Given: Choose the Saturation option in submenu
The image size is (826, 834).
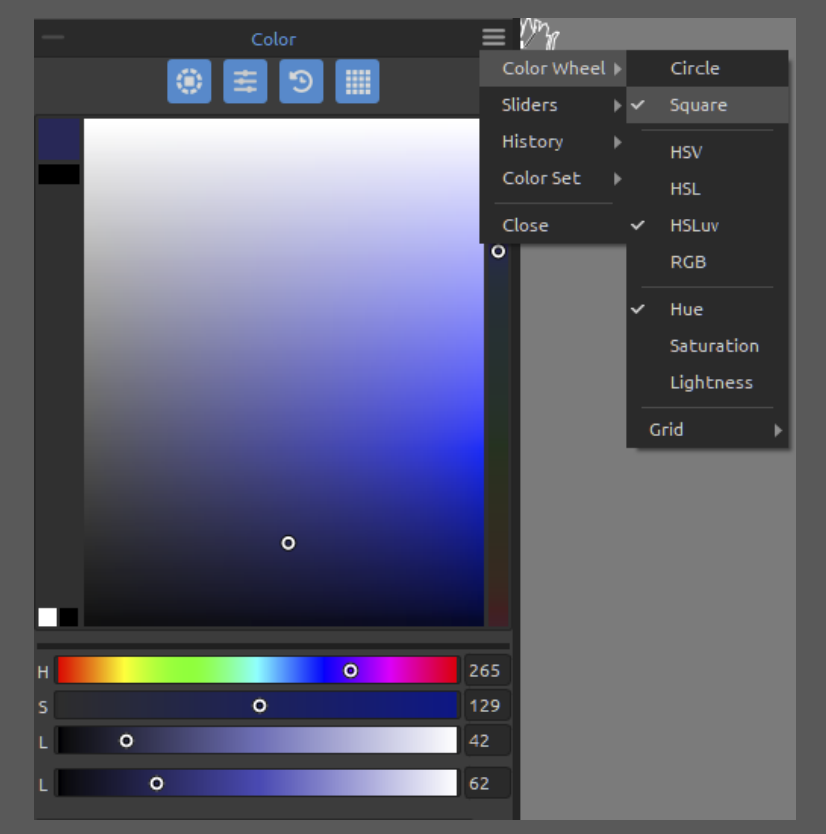Looking at the screenshot, I should [x=713, y=346].
